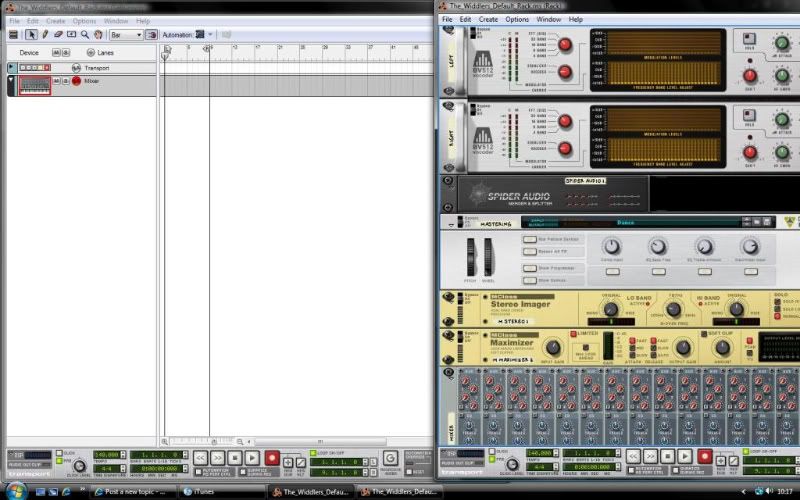800x500 pixels.
Task: Select the Razor tool in sequencer toolbar
Action: click(71, 35)
